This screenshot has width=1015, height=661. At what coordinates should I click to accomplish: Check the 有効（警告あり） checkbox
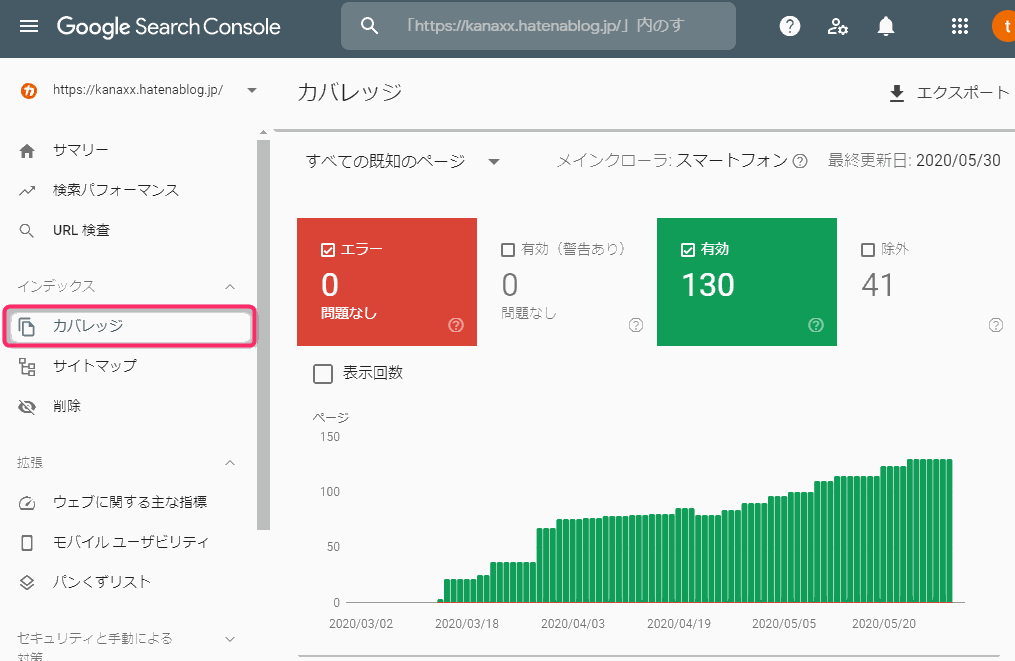coord(508,250)
